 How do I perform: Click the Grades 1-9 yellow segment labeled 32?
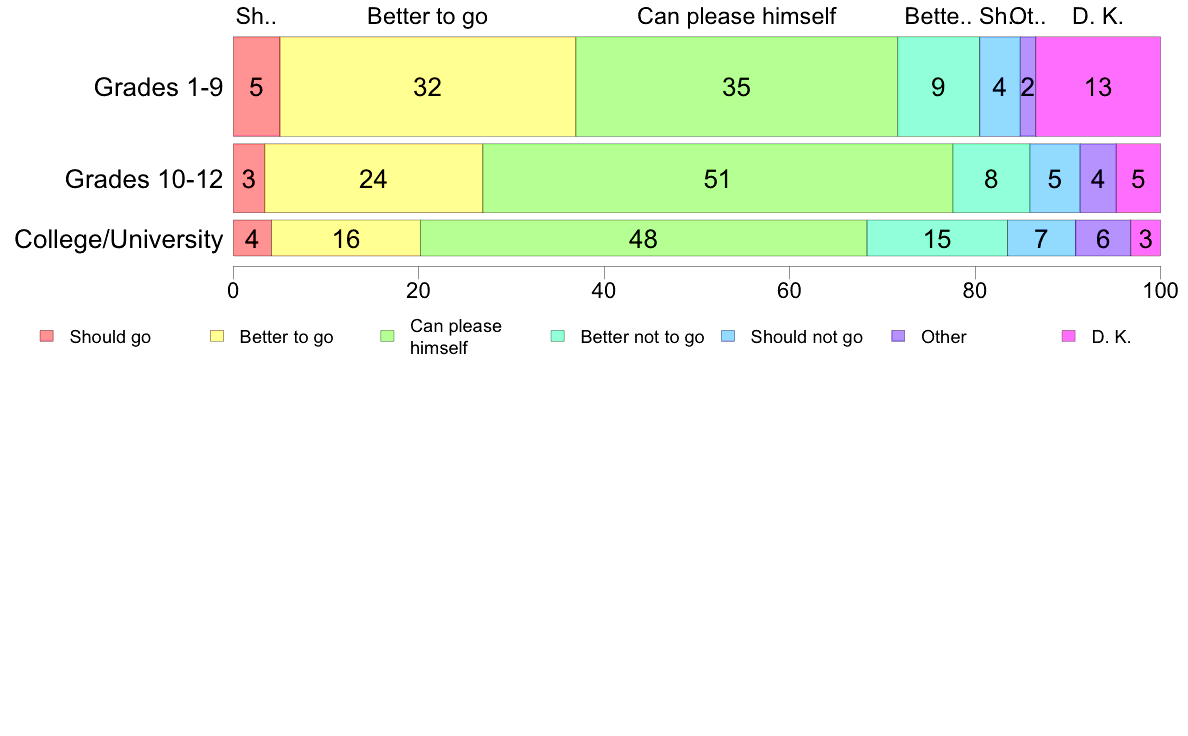pos(428,86)
